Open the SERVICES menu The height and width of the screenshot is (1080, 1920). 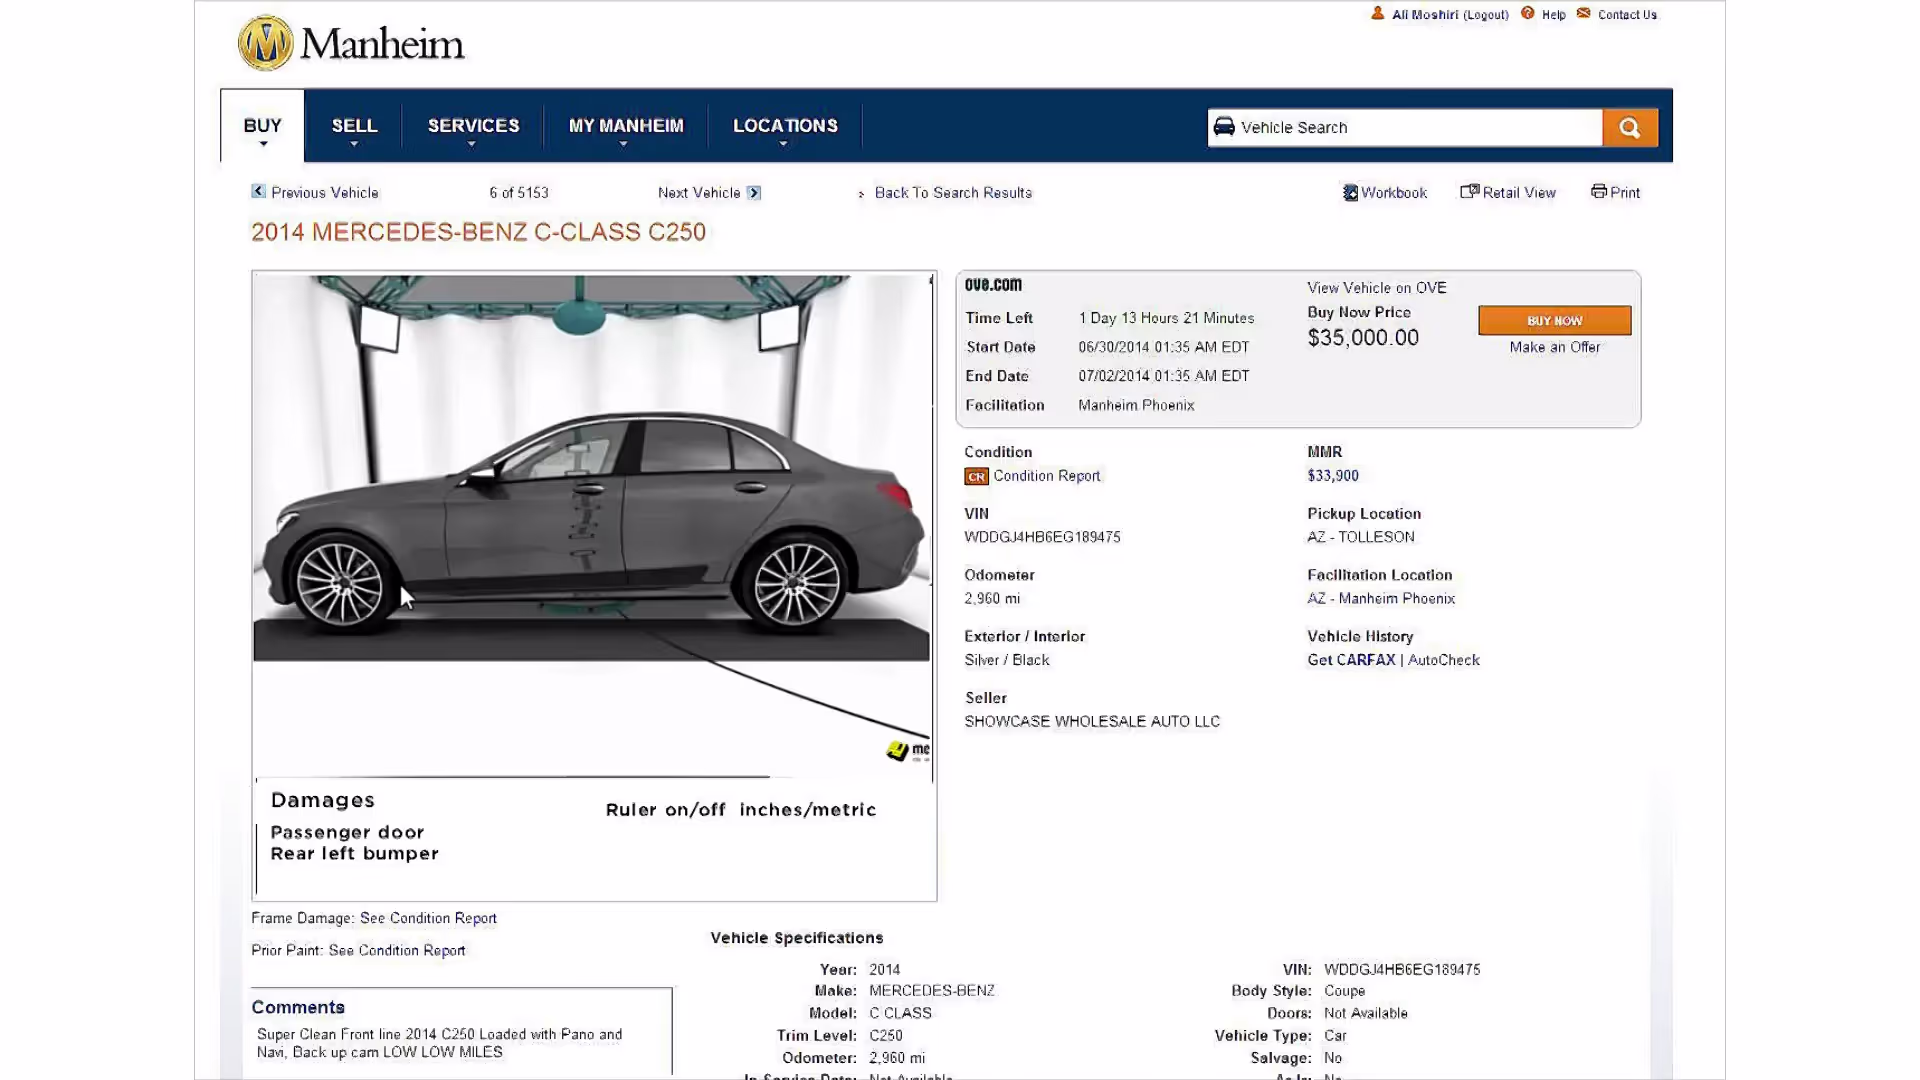click(x=473, y=126)
